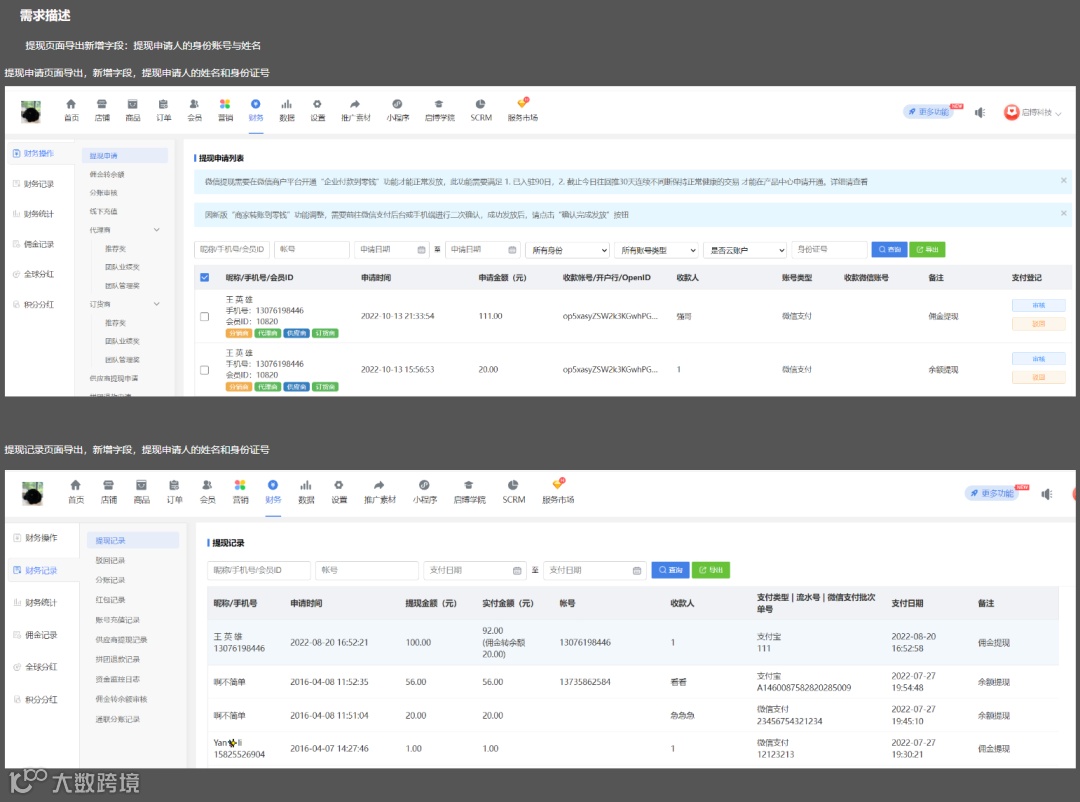Dismiss the 微信提现 notice banner with X
1080x802 pixels.
1063,181
